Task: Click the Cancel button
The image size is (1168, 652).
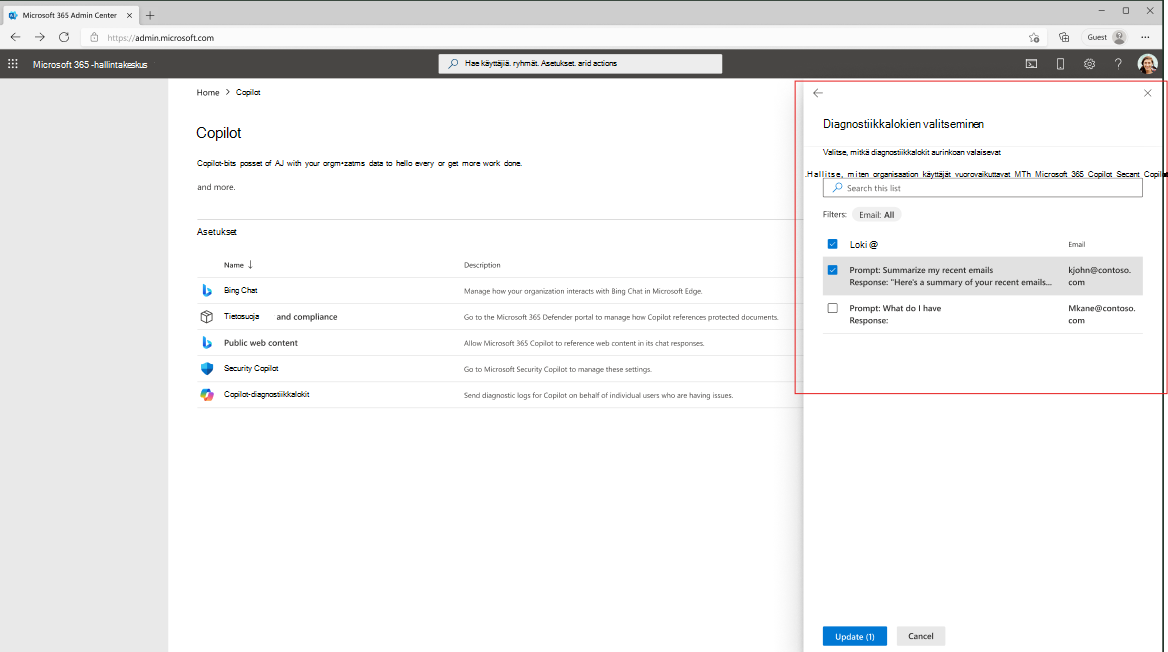Action: [x=921, y=636]
